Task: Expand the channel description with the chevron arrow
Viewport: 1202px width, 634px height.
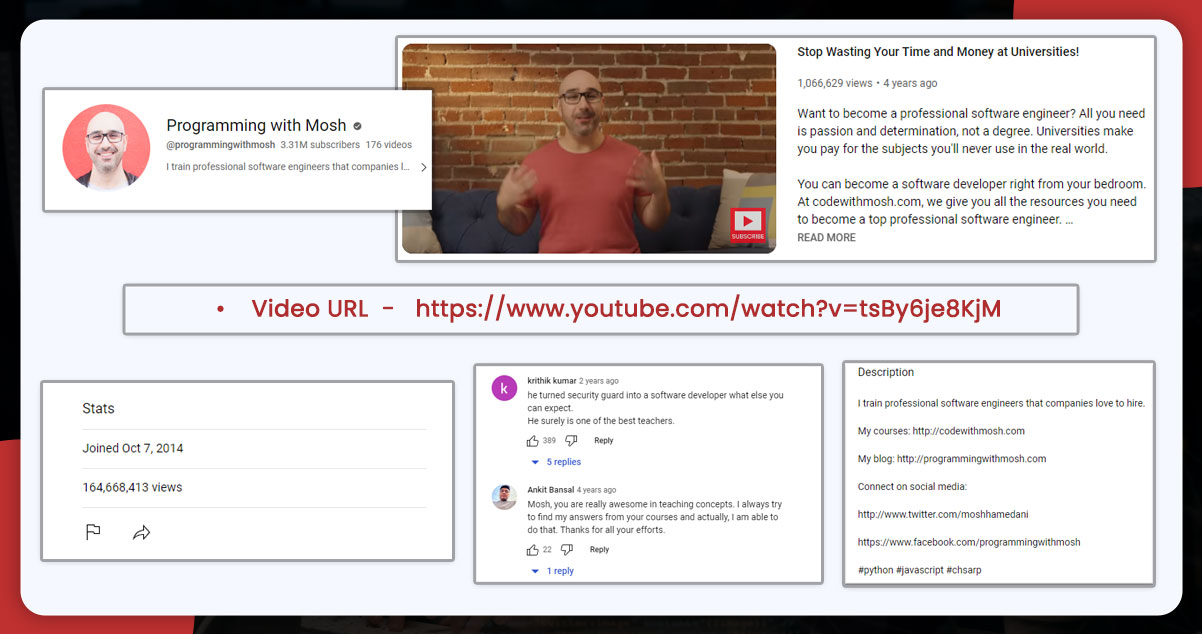Action: pyautogui.click(x=423, y=167)
